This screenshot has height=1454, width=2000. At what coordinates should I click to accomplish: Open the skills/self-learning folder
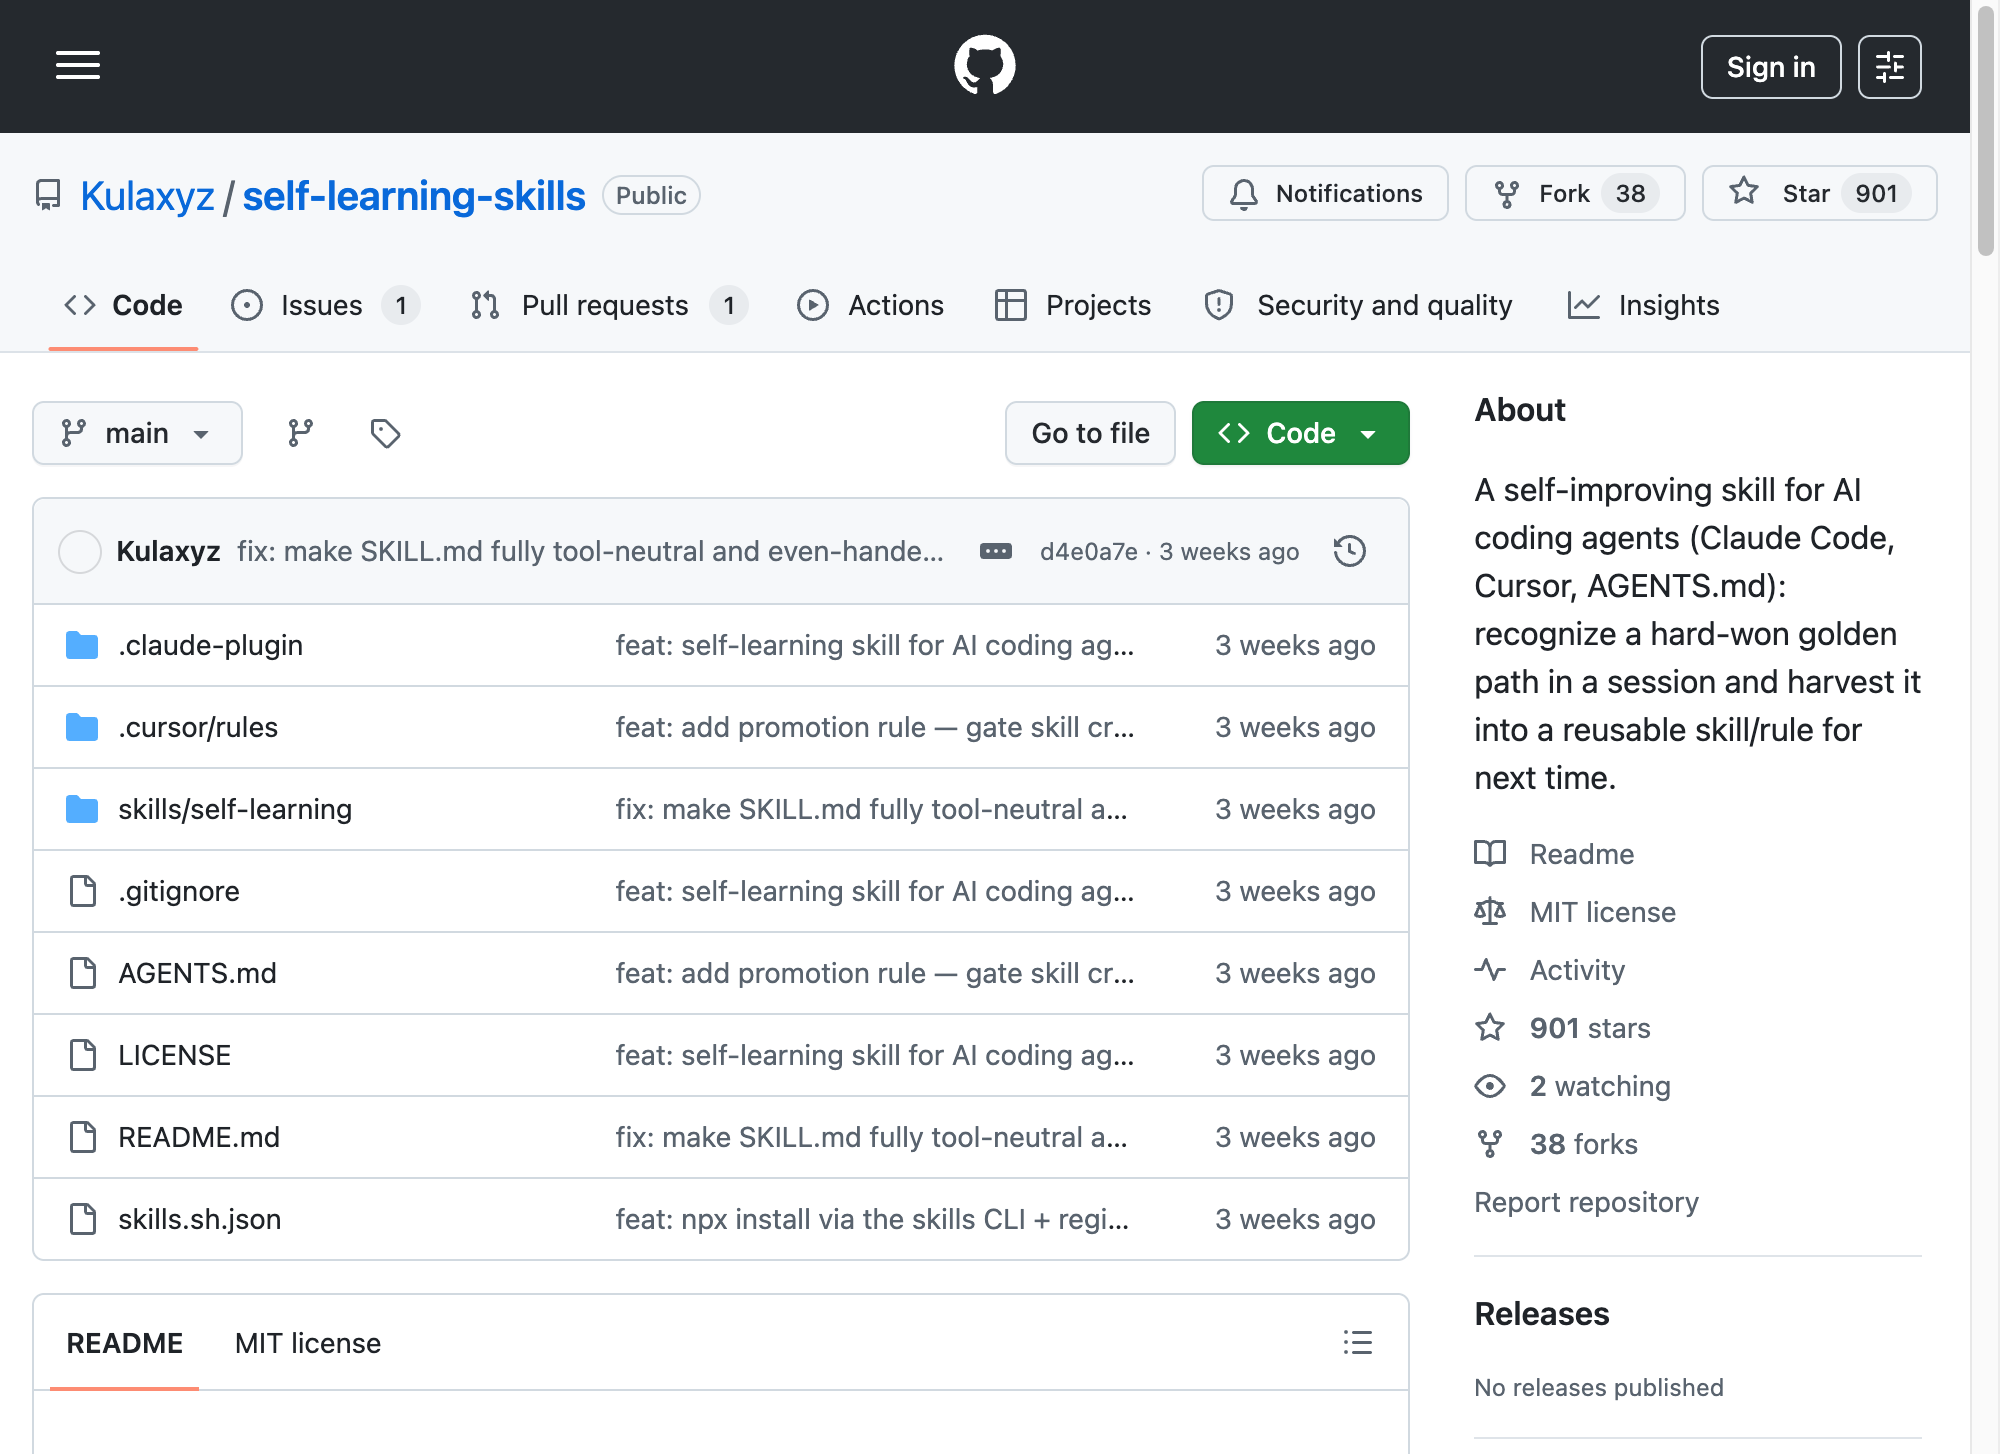coord(235,809)
